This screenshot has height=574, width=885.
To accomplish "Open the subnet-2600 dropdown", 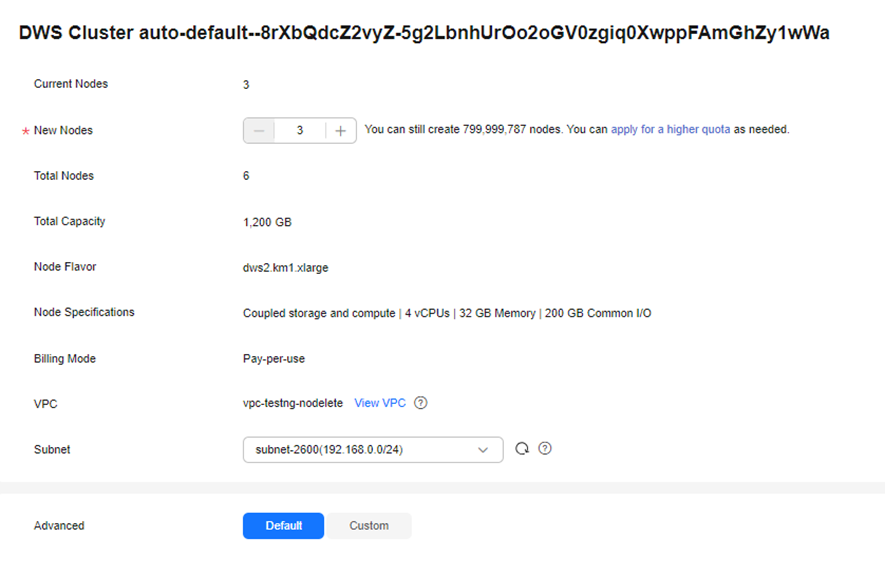I will [x=373, y=450].
